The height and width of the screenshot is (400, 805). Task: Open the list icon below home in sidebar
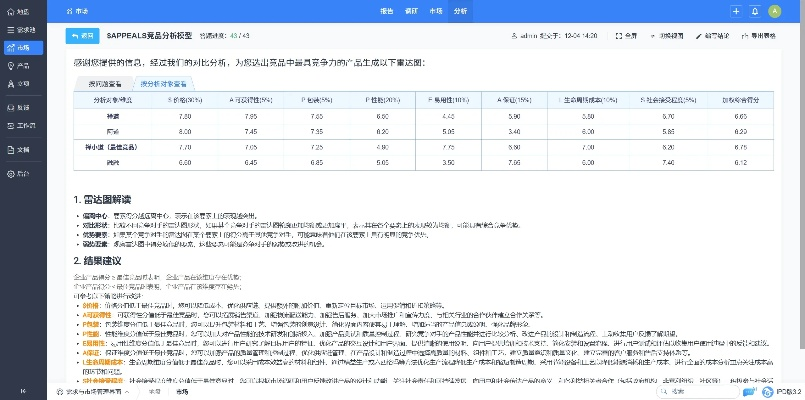(22, 30)
